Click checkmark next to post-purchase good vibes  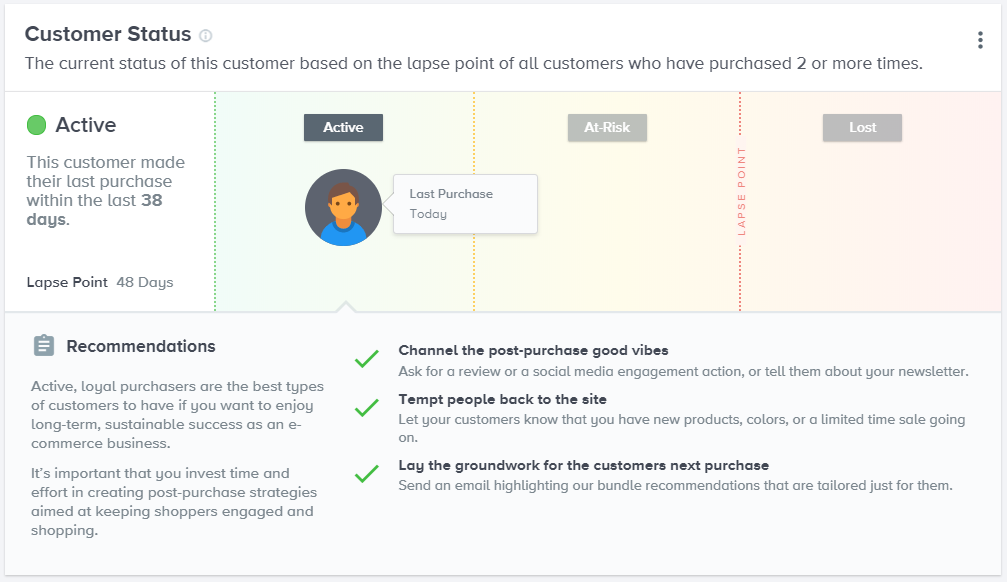click(367, 358)
